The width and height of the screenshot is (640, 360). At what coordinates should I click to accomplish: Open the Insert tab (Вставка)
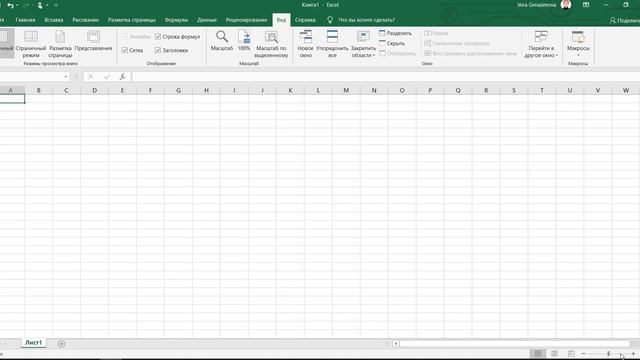click(54, 20)
